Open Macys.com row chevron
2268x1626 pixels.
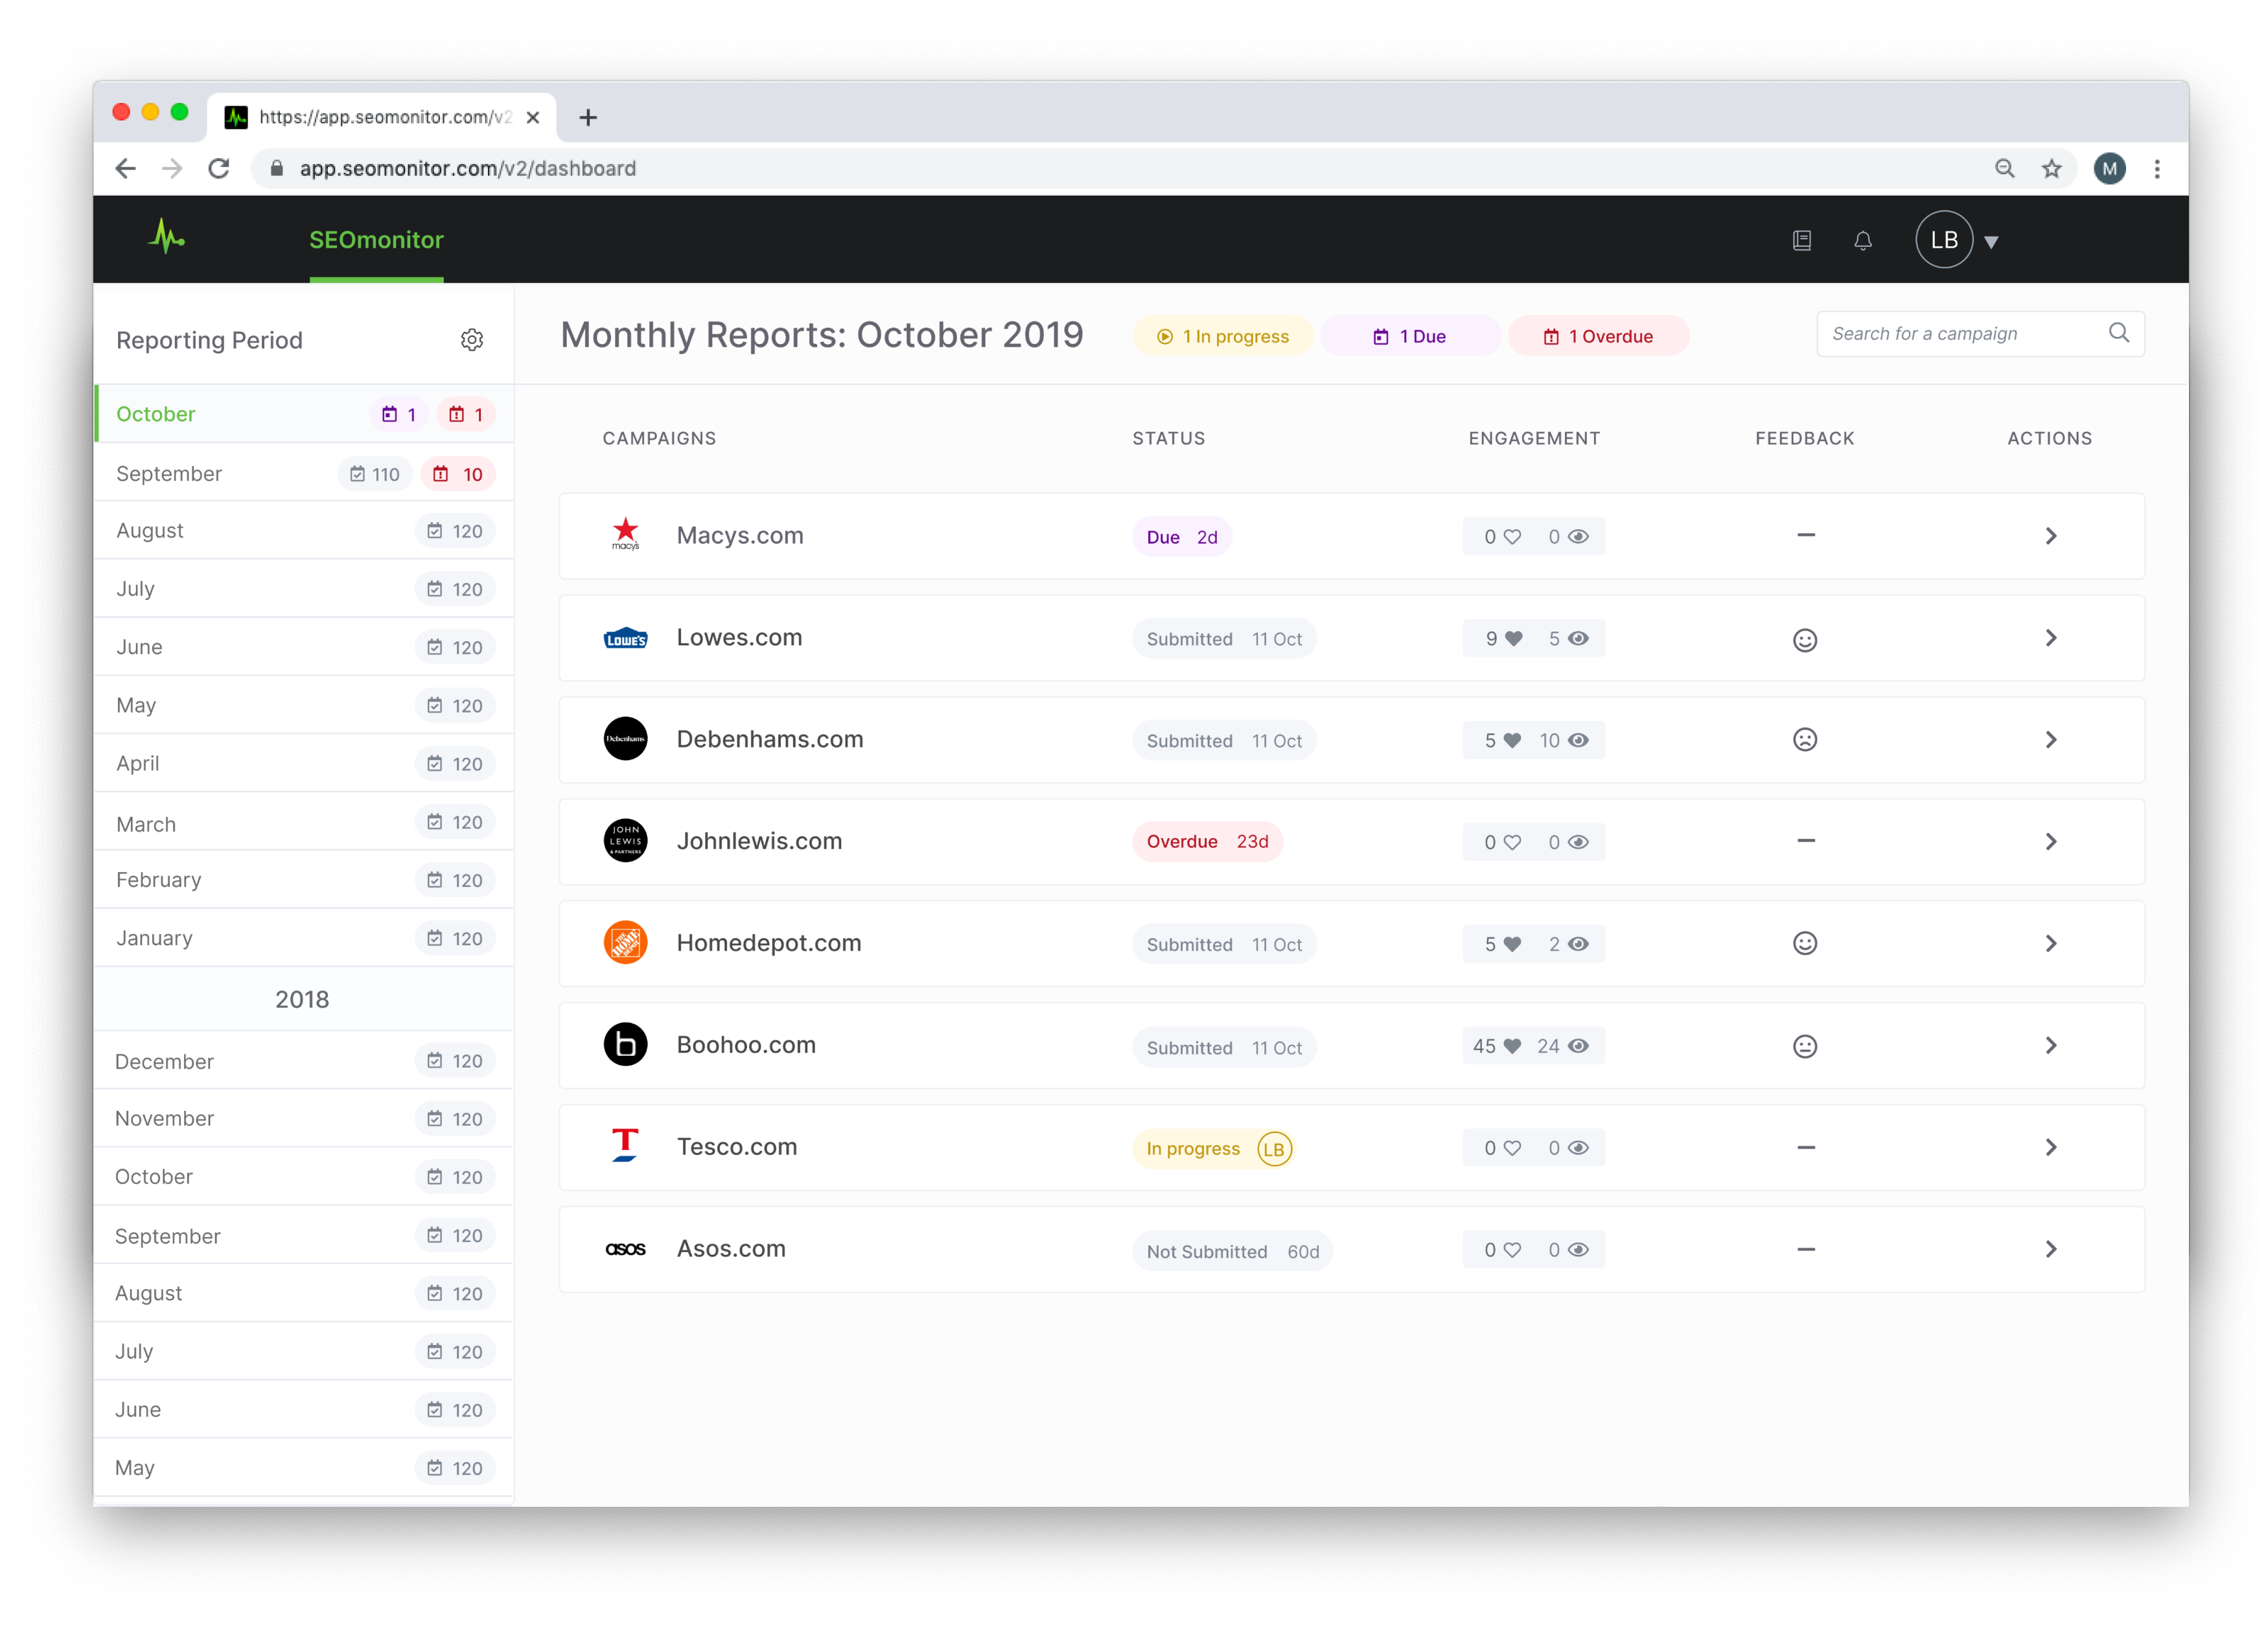(2050, 536)
